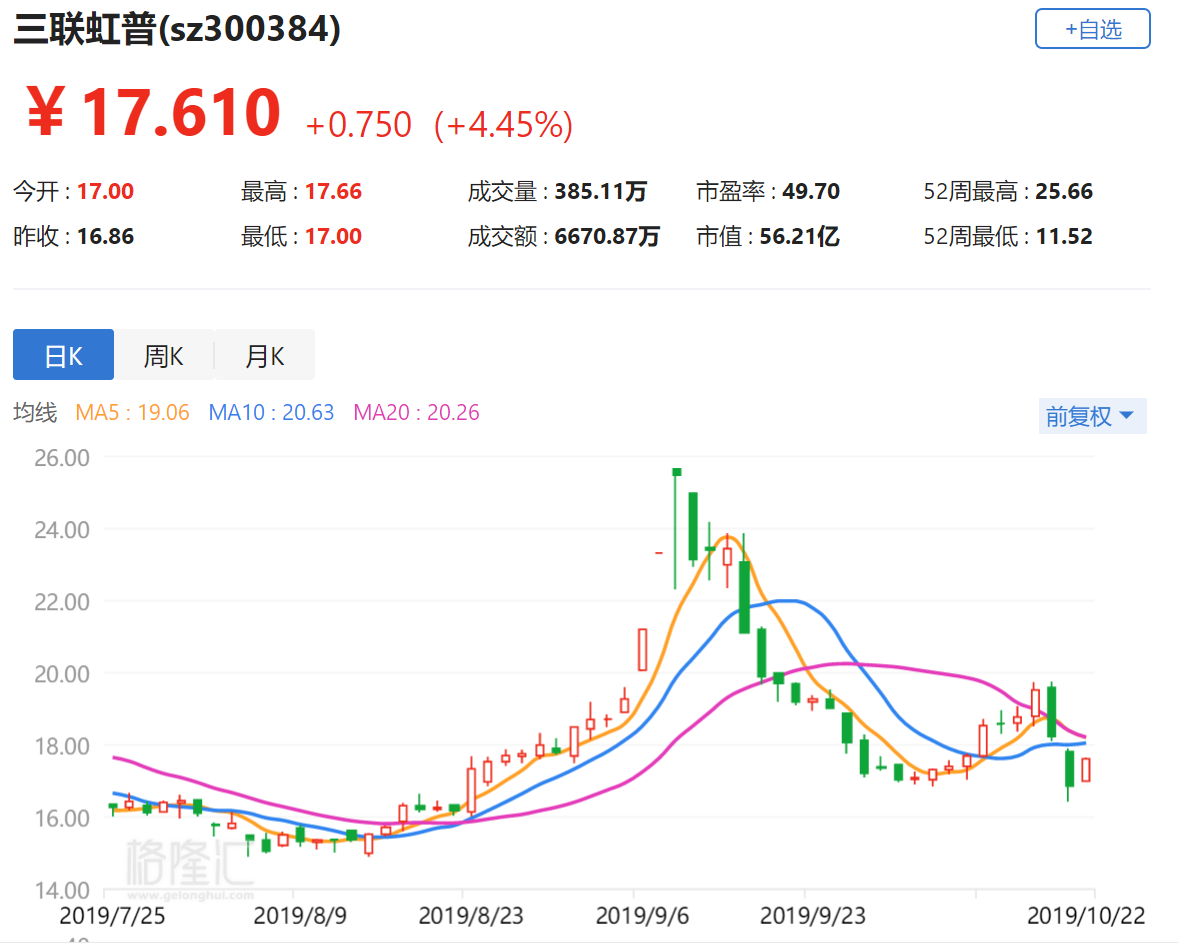
Task: Click the 16.00 y-axis label
Action: tap(62, 818)
